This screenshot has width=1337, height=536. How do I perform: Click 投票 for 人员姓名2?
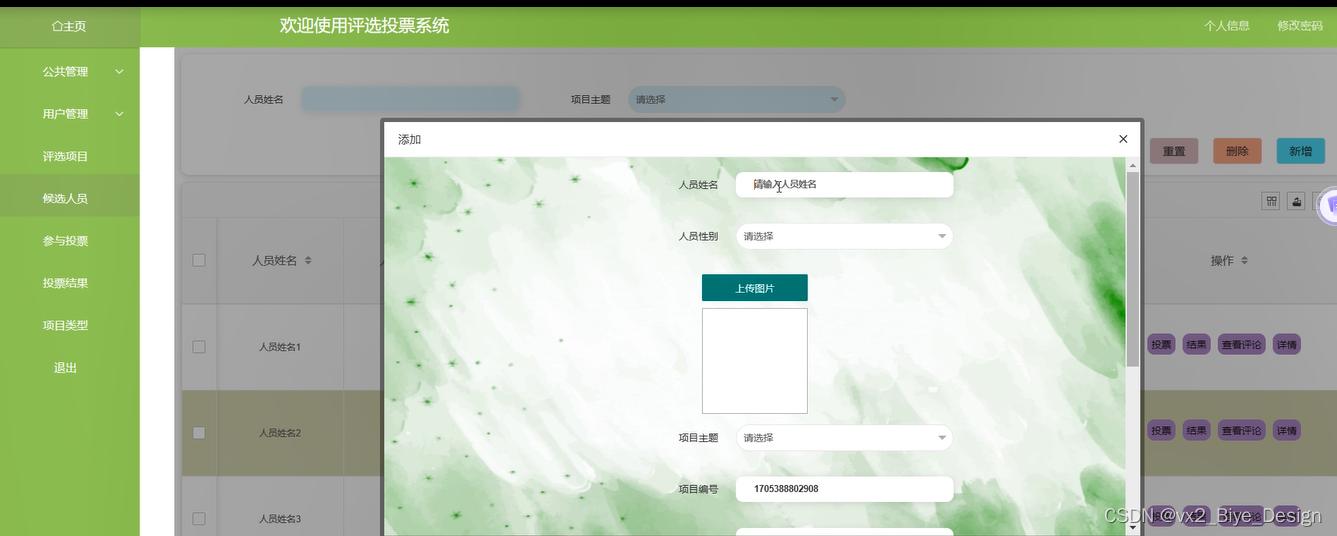pos(1161,430)
